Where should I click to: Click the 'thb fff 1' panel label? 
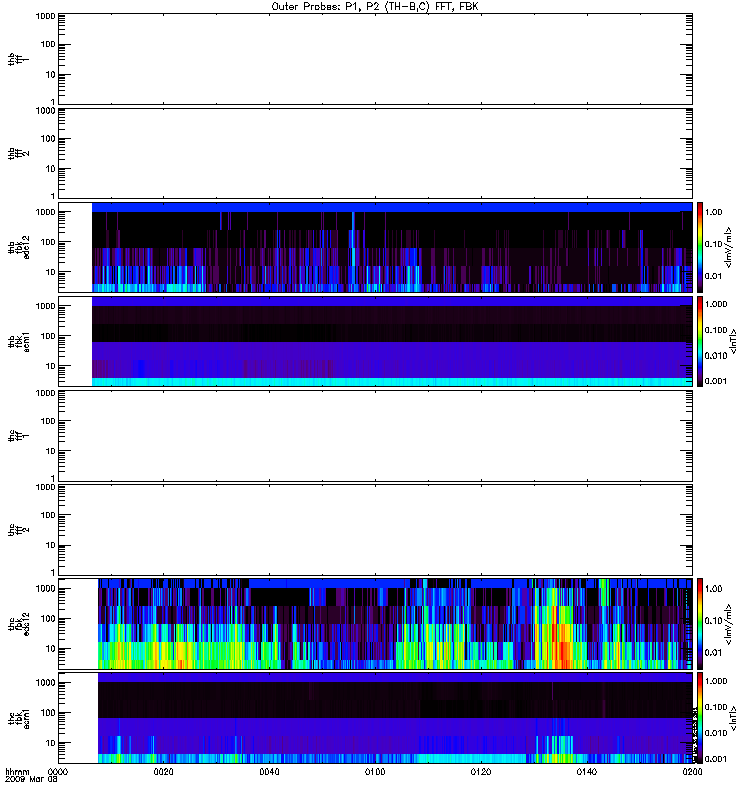[18, 59]
